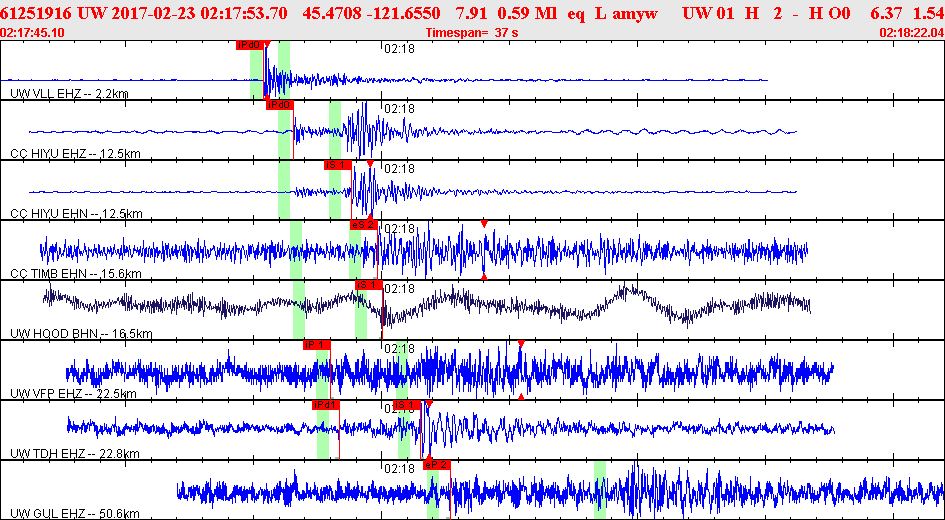Select the P pick flag on CC HIYU EHZ trace

[x=279, y=105]
